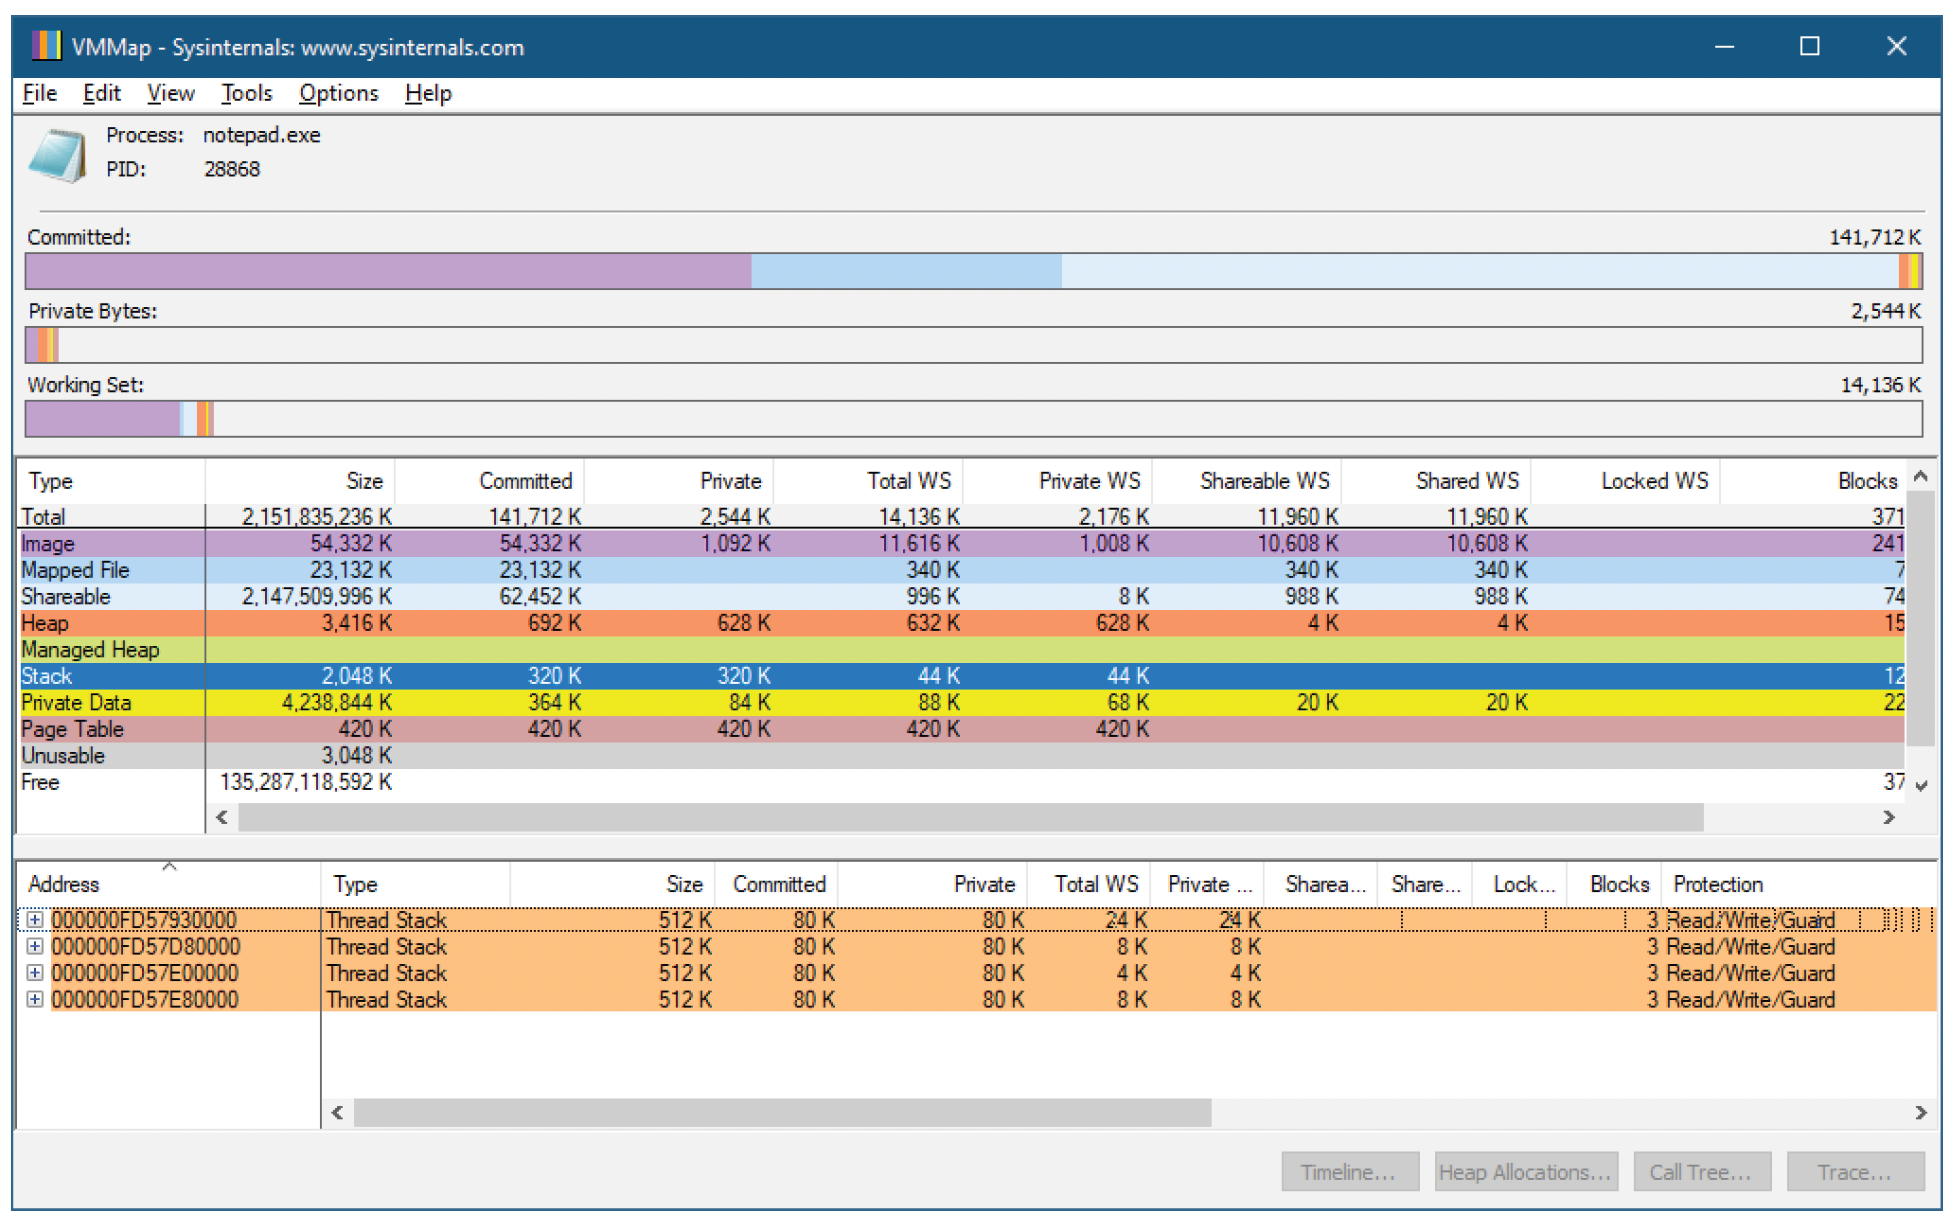Click the Committed memory usage bar
The width and height of the screenshot is (1956, 1228).
pyautogui.click(x=973, y=271)
